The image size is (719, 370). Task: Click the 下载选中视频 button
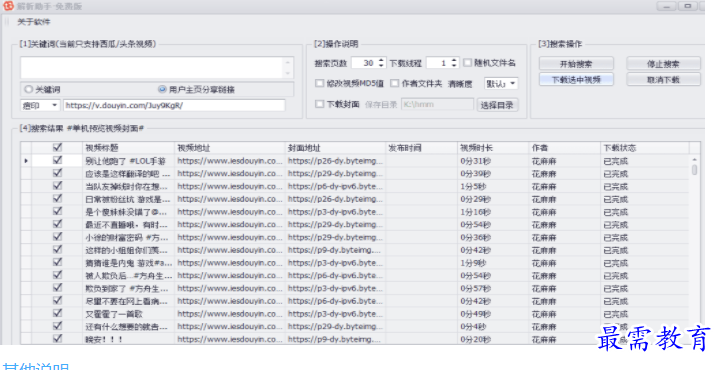(576, 79)
